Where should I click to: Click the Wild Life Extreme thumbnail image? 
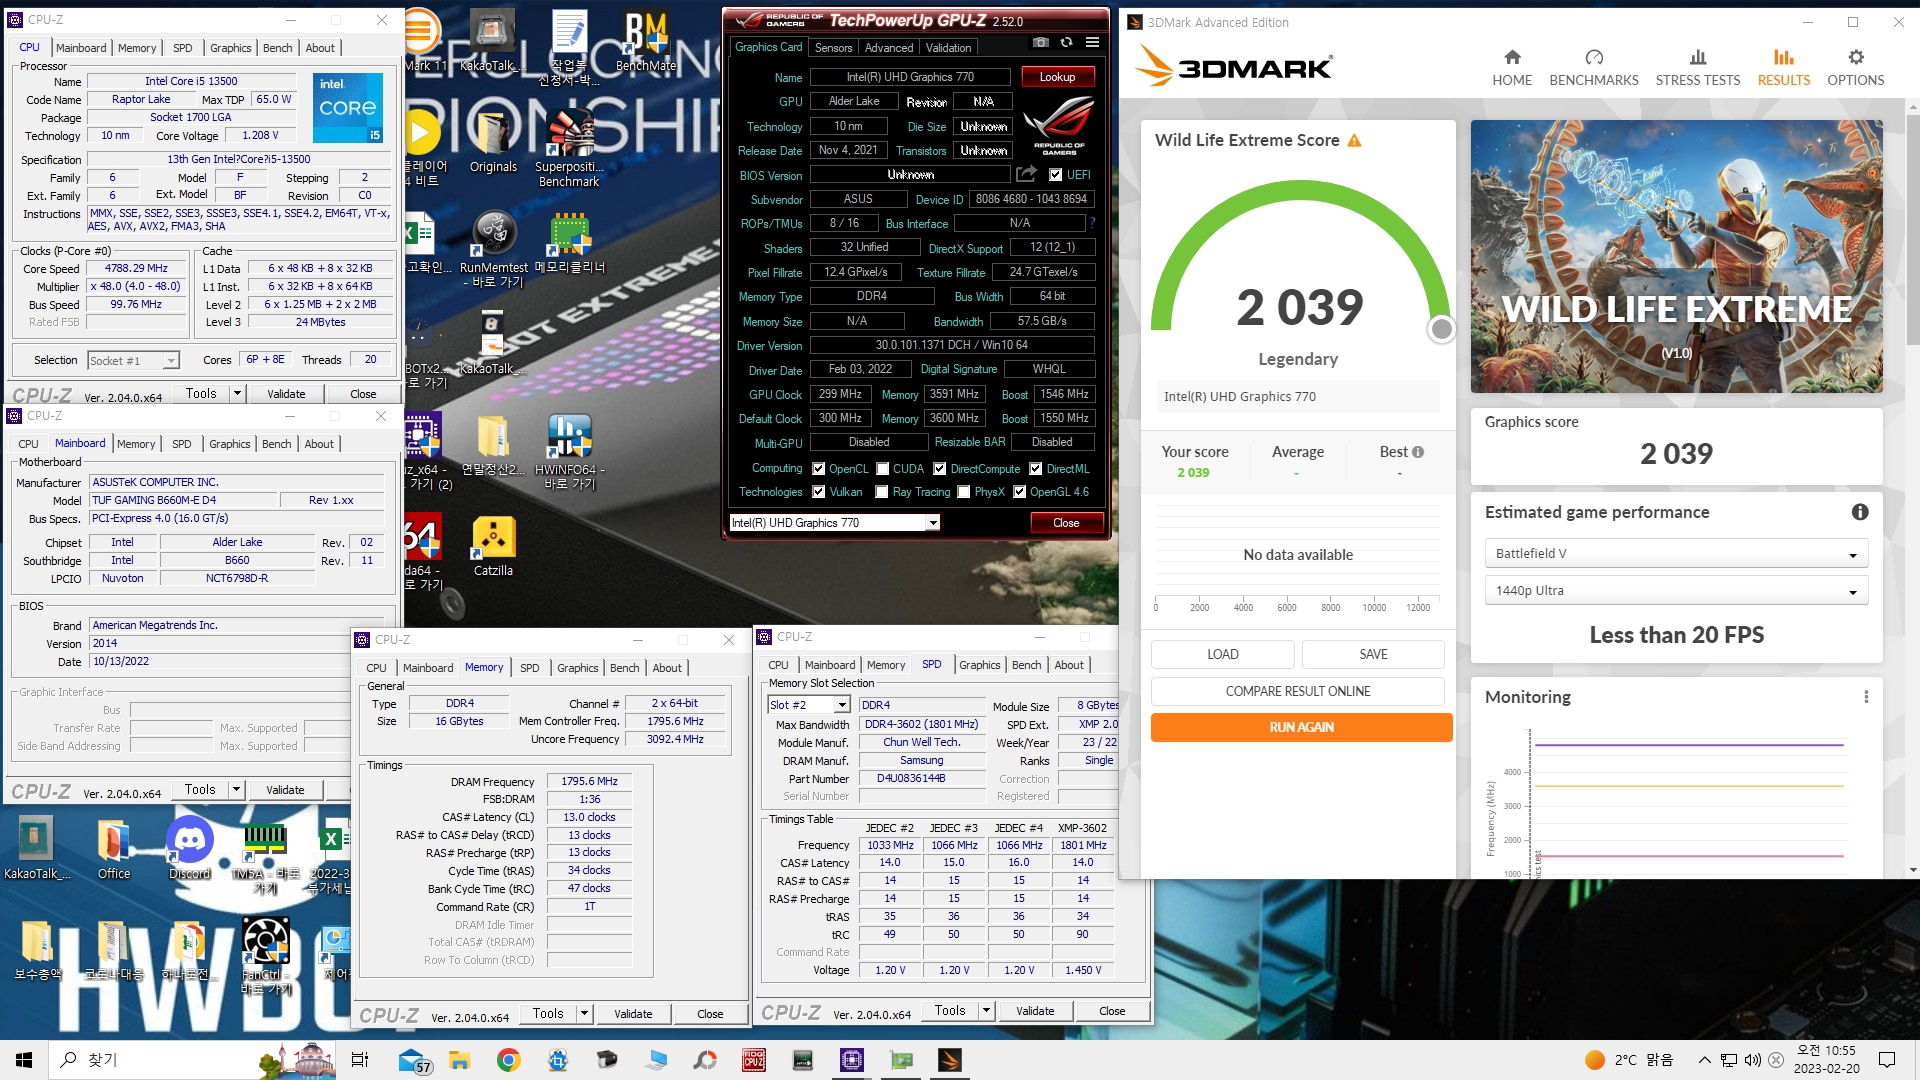point(1677,257)
